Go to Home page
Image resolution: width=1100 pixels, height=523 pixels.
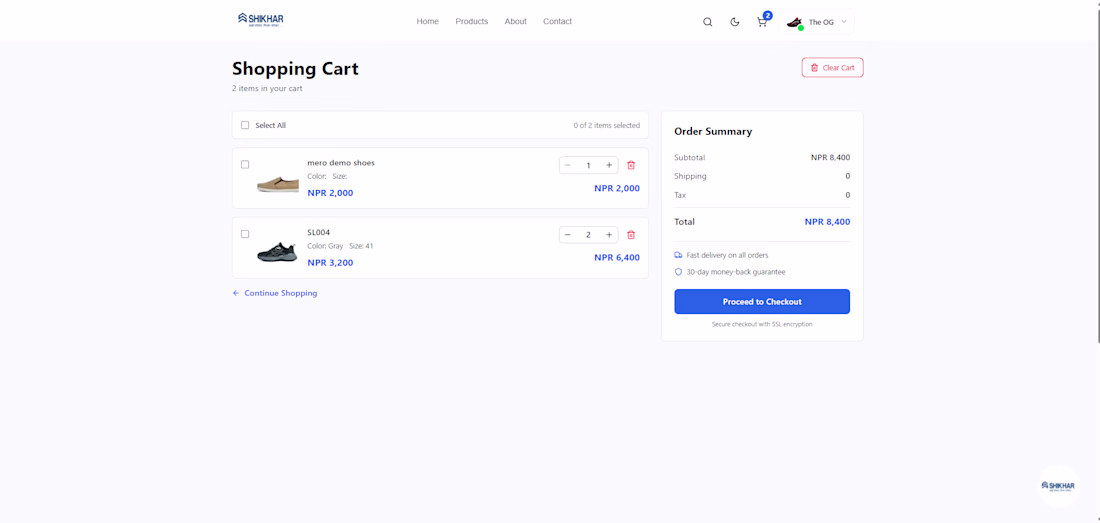tap(427, 22)
